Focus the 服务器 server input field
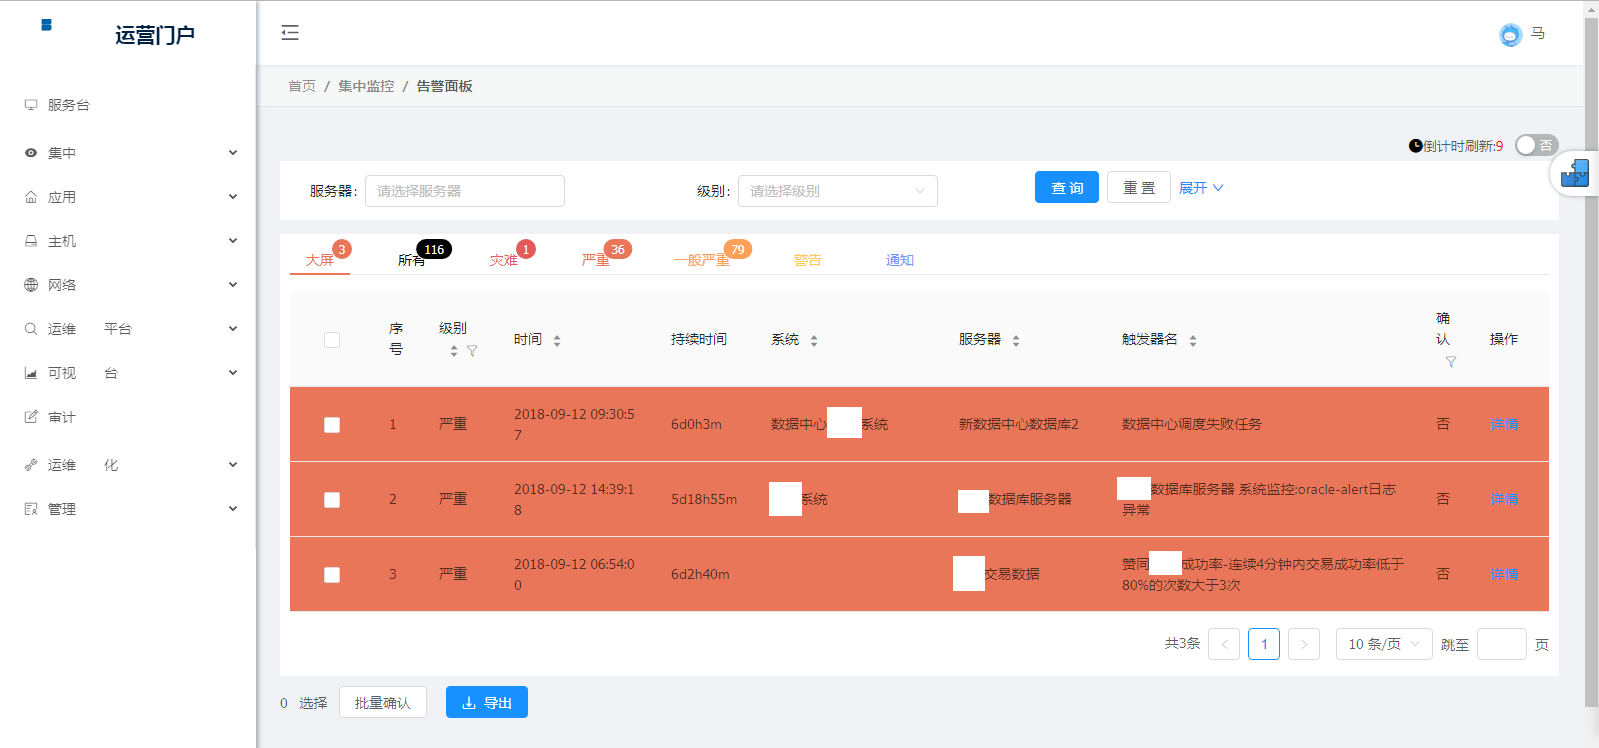Image resolution: width=1599 pixels, height=748 pixels. [x=465, y=191]
